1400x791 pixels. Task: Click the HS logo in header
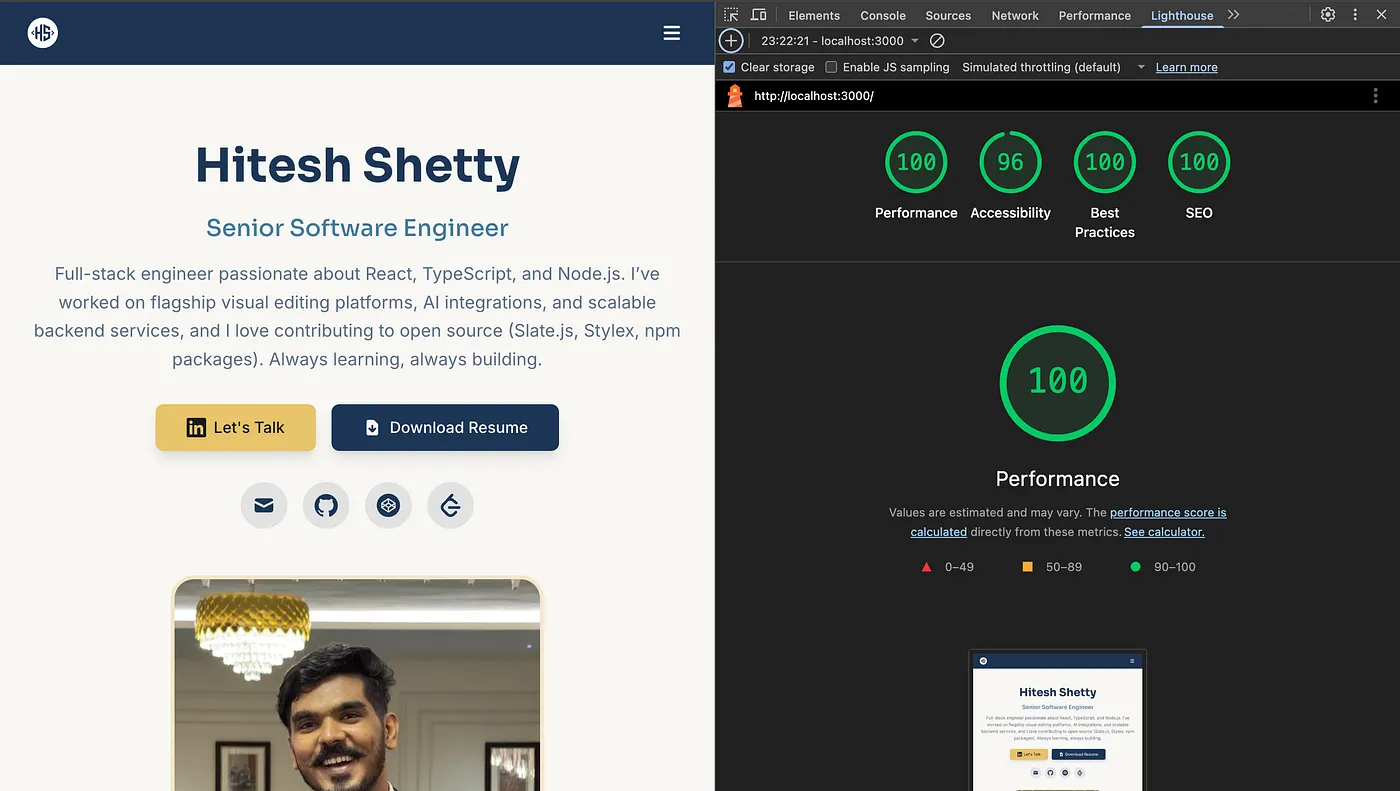point(42,33)
